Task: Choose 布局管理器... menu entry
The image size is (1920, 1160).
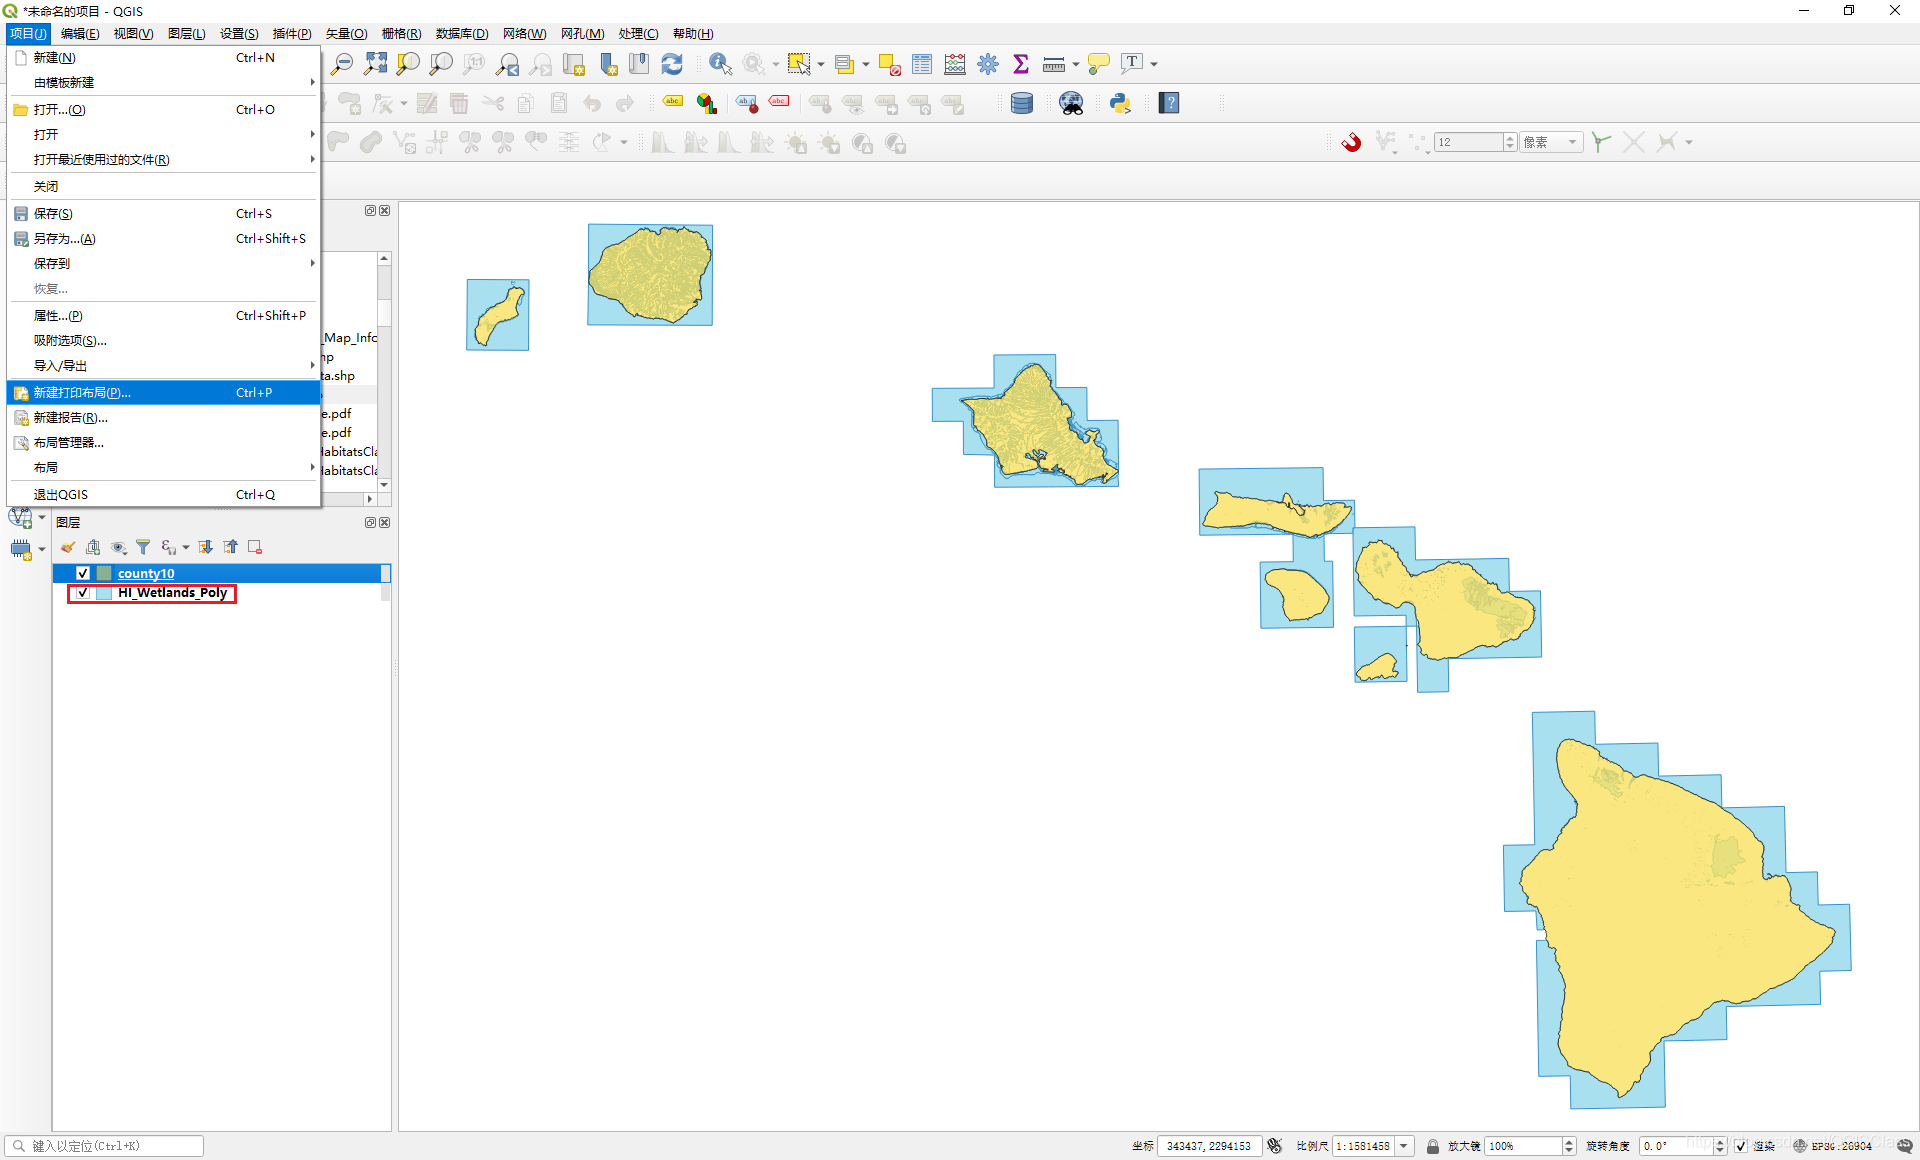Action: pyautogui.click(x=164, y=442)
